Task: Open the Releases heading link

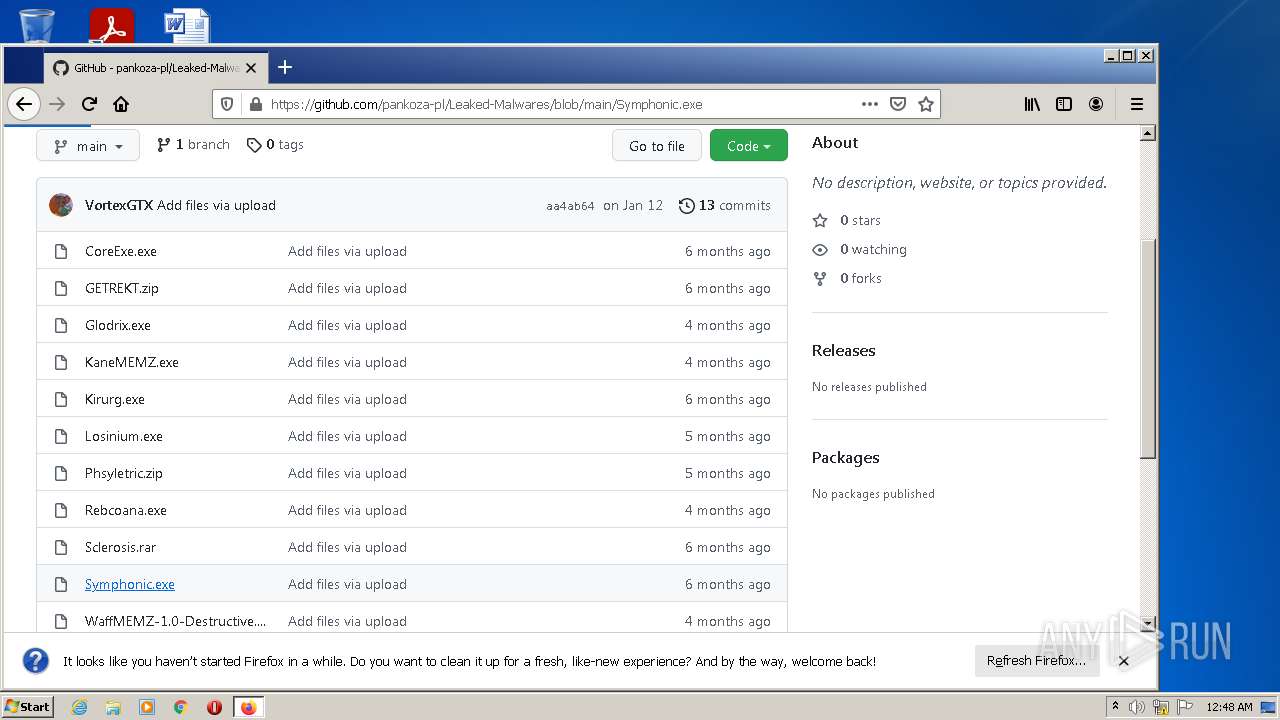Action: (843, 350)
